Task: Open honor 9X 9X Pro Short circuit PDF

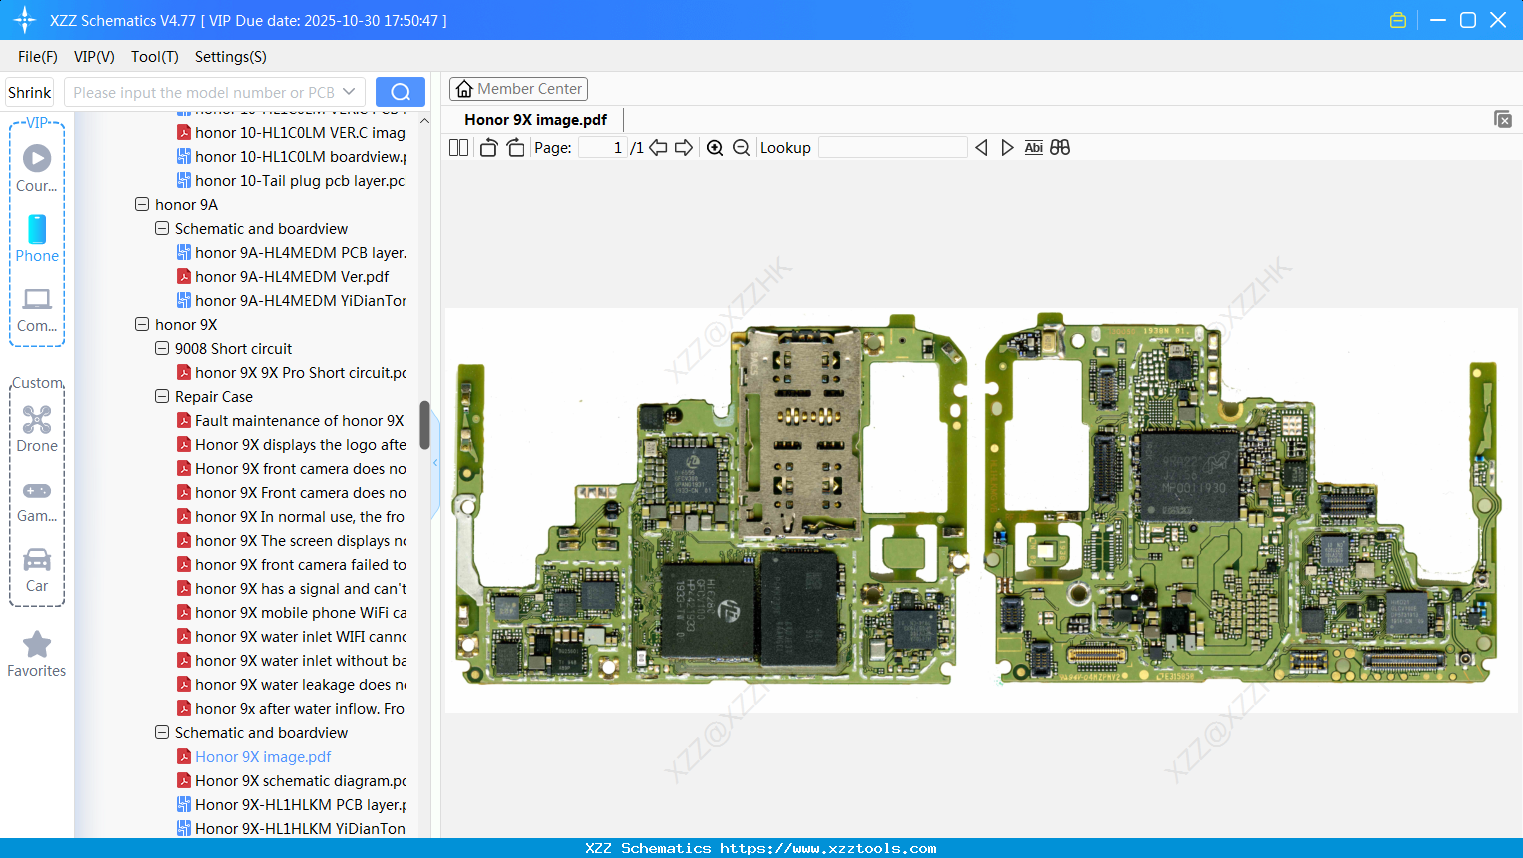Action: pyautogui.click(x=291, y=373)
